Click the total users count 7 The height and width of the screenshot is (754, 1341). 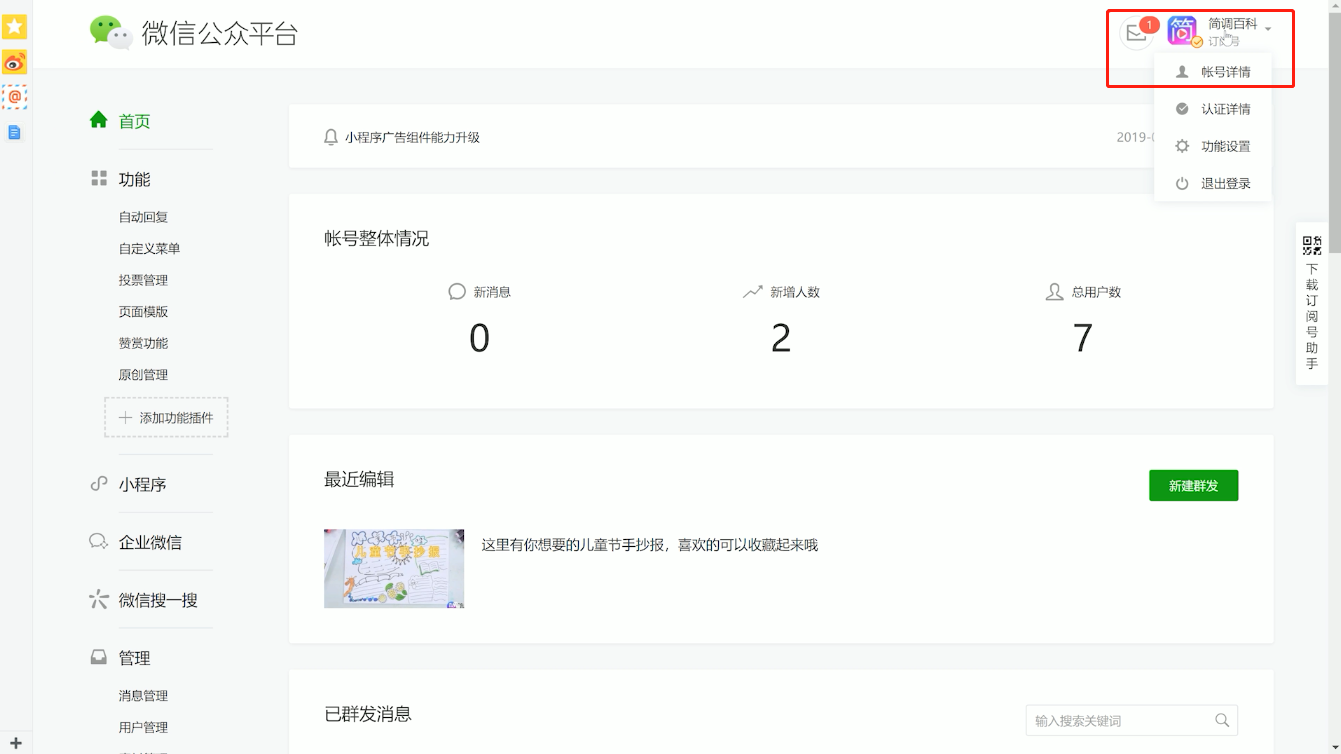click(x=1082, y=339)
